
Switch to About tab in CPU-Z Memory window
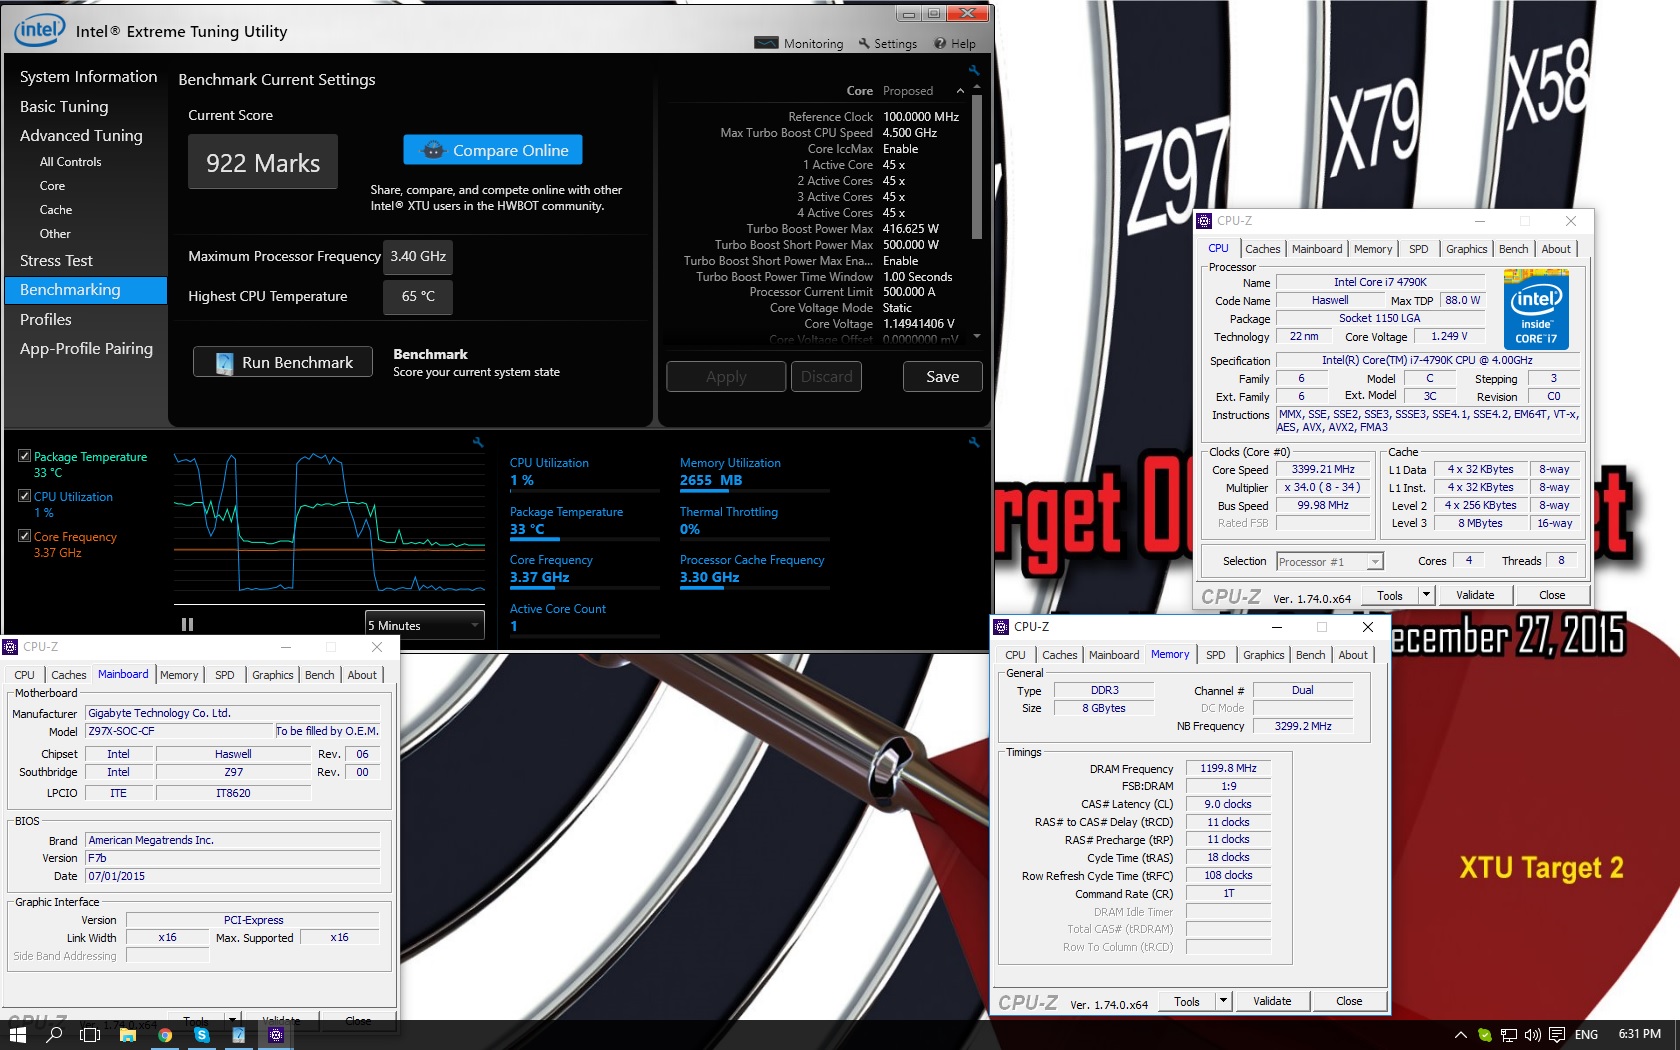[1353, 655]
